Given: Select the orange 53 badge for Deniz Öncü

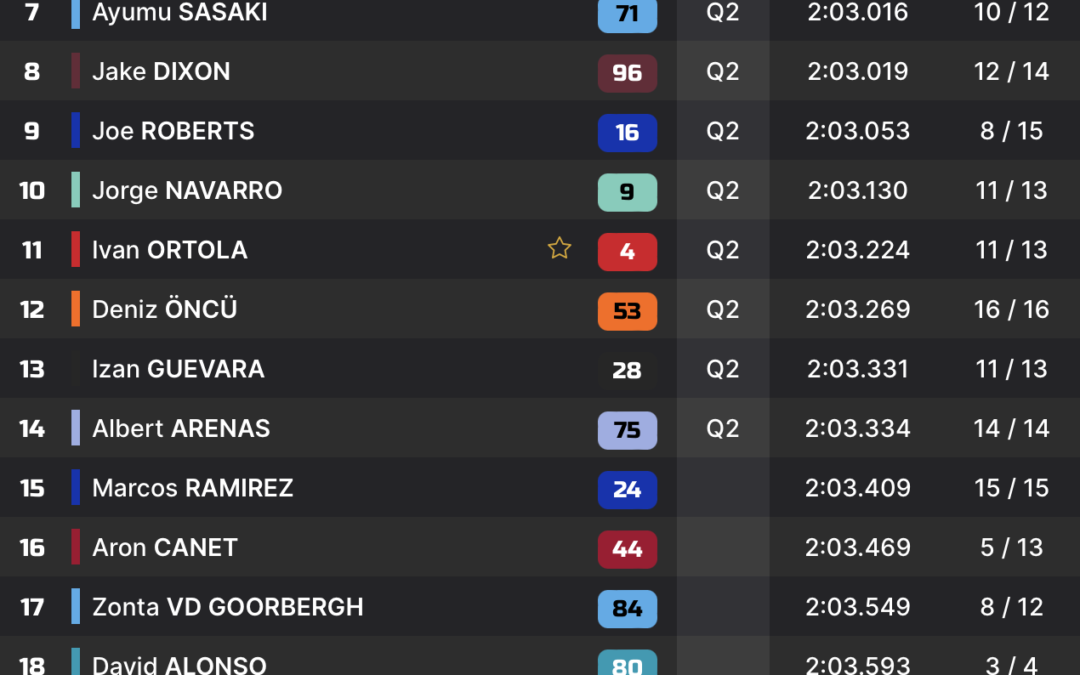Looking at the screenshot, I should click(627, 311).
